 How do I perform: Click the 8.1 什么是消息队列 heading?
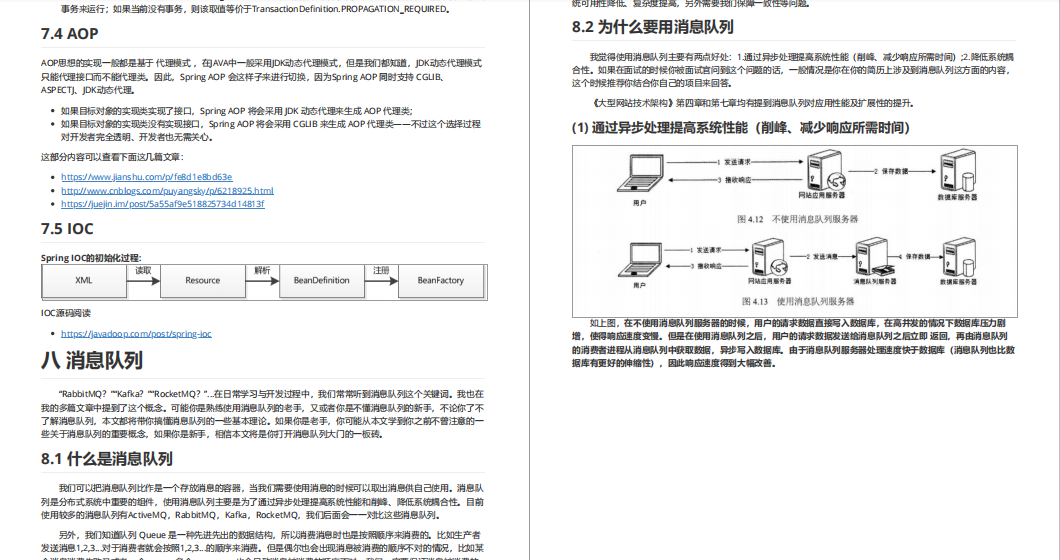click(x=107, y=459)
